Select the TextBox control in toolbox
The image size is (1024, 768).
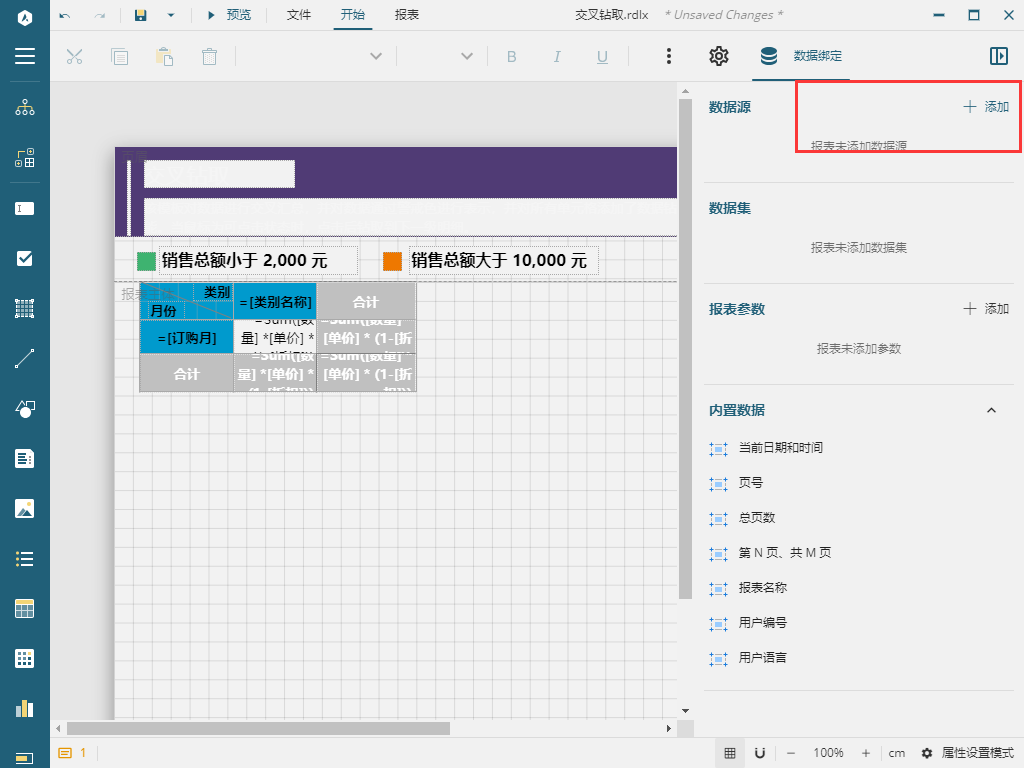click(25, 209)
